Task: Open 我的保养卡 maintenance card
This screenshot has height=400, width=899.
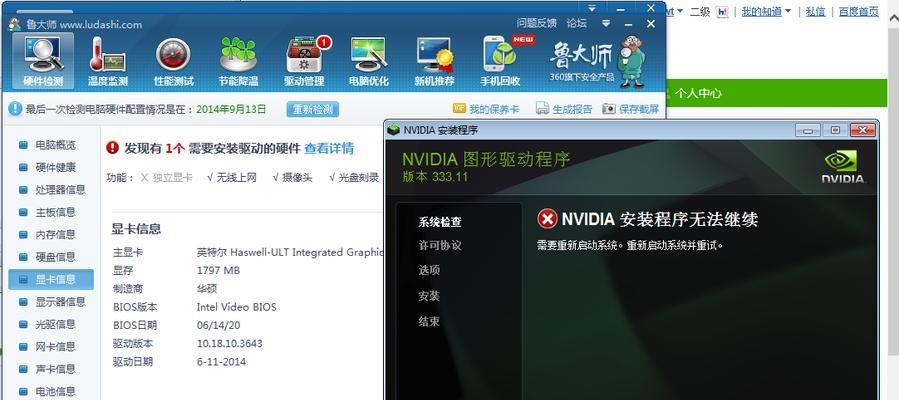Action: [486, 109]
